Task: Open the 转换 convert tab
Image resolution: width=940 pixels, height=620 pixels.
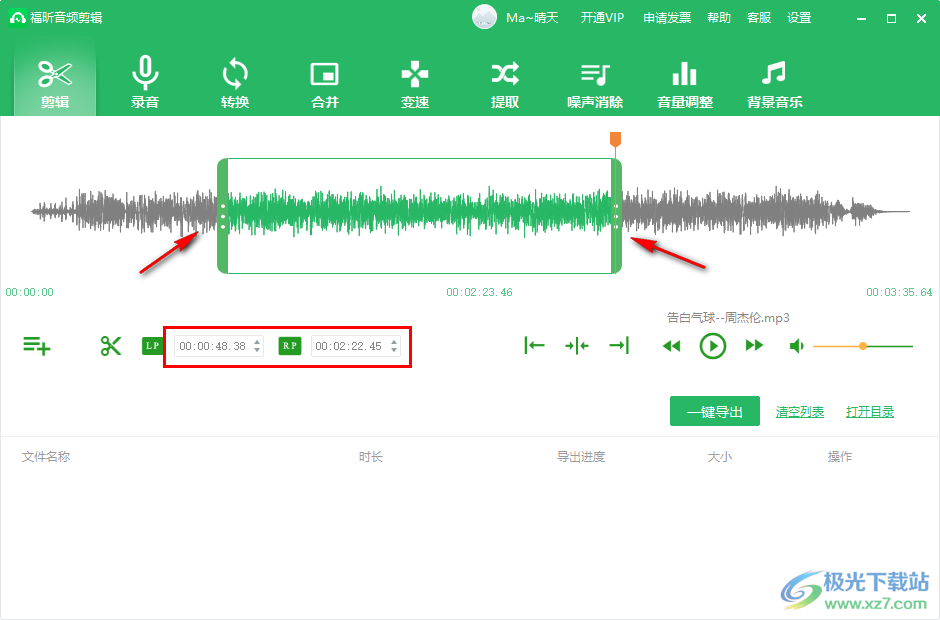Action: click(234, 83)
